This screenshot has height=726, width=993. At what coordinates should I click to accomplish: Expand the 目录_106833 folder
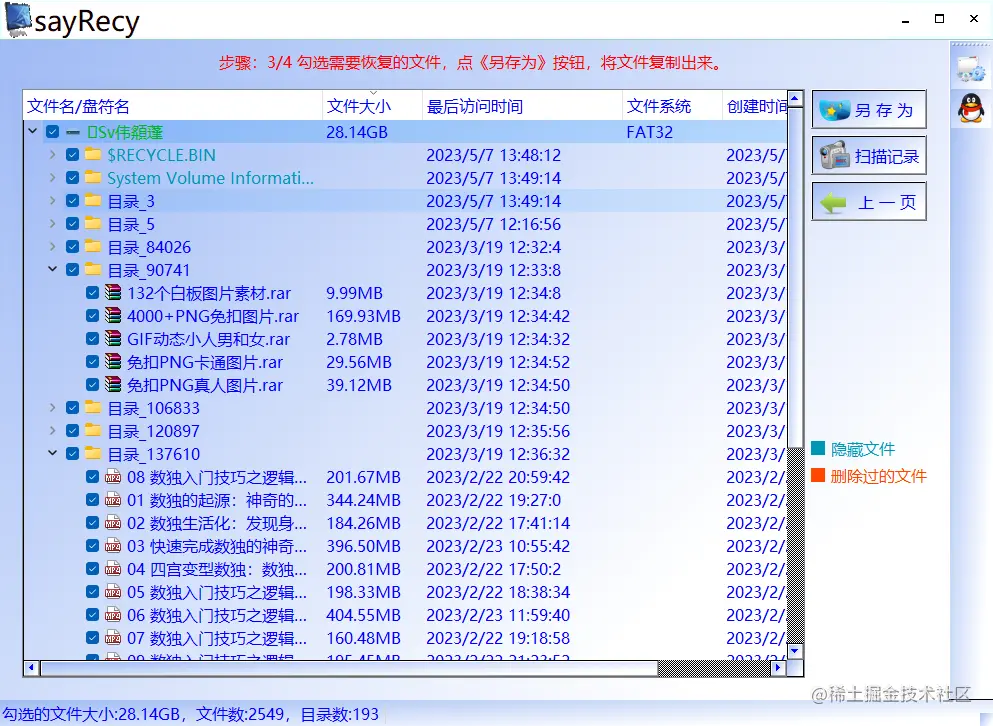point(53,407)
